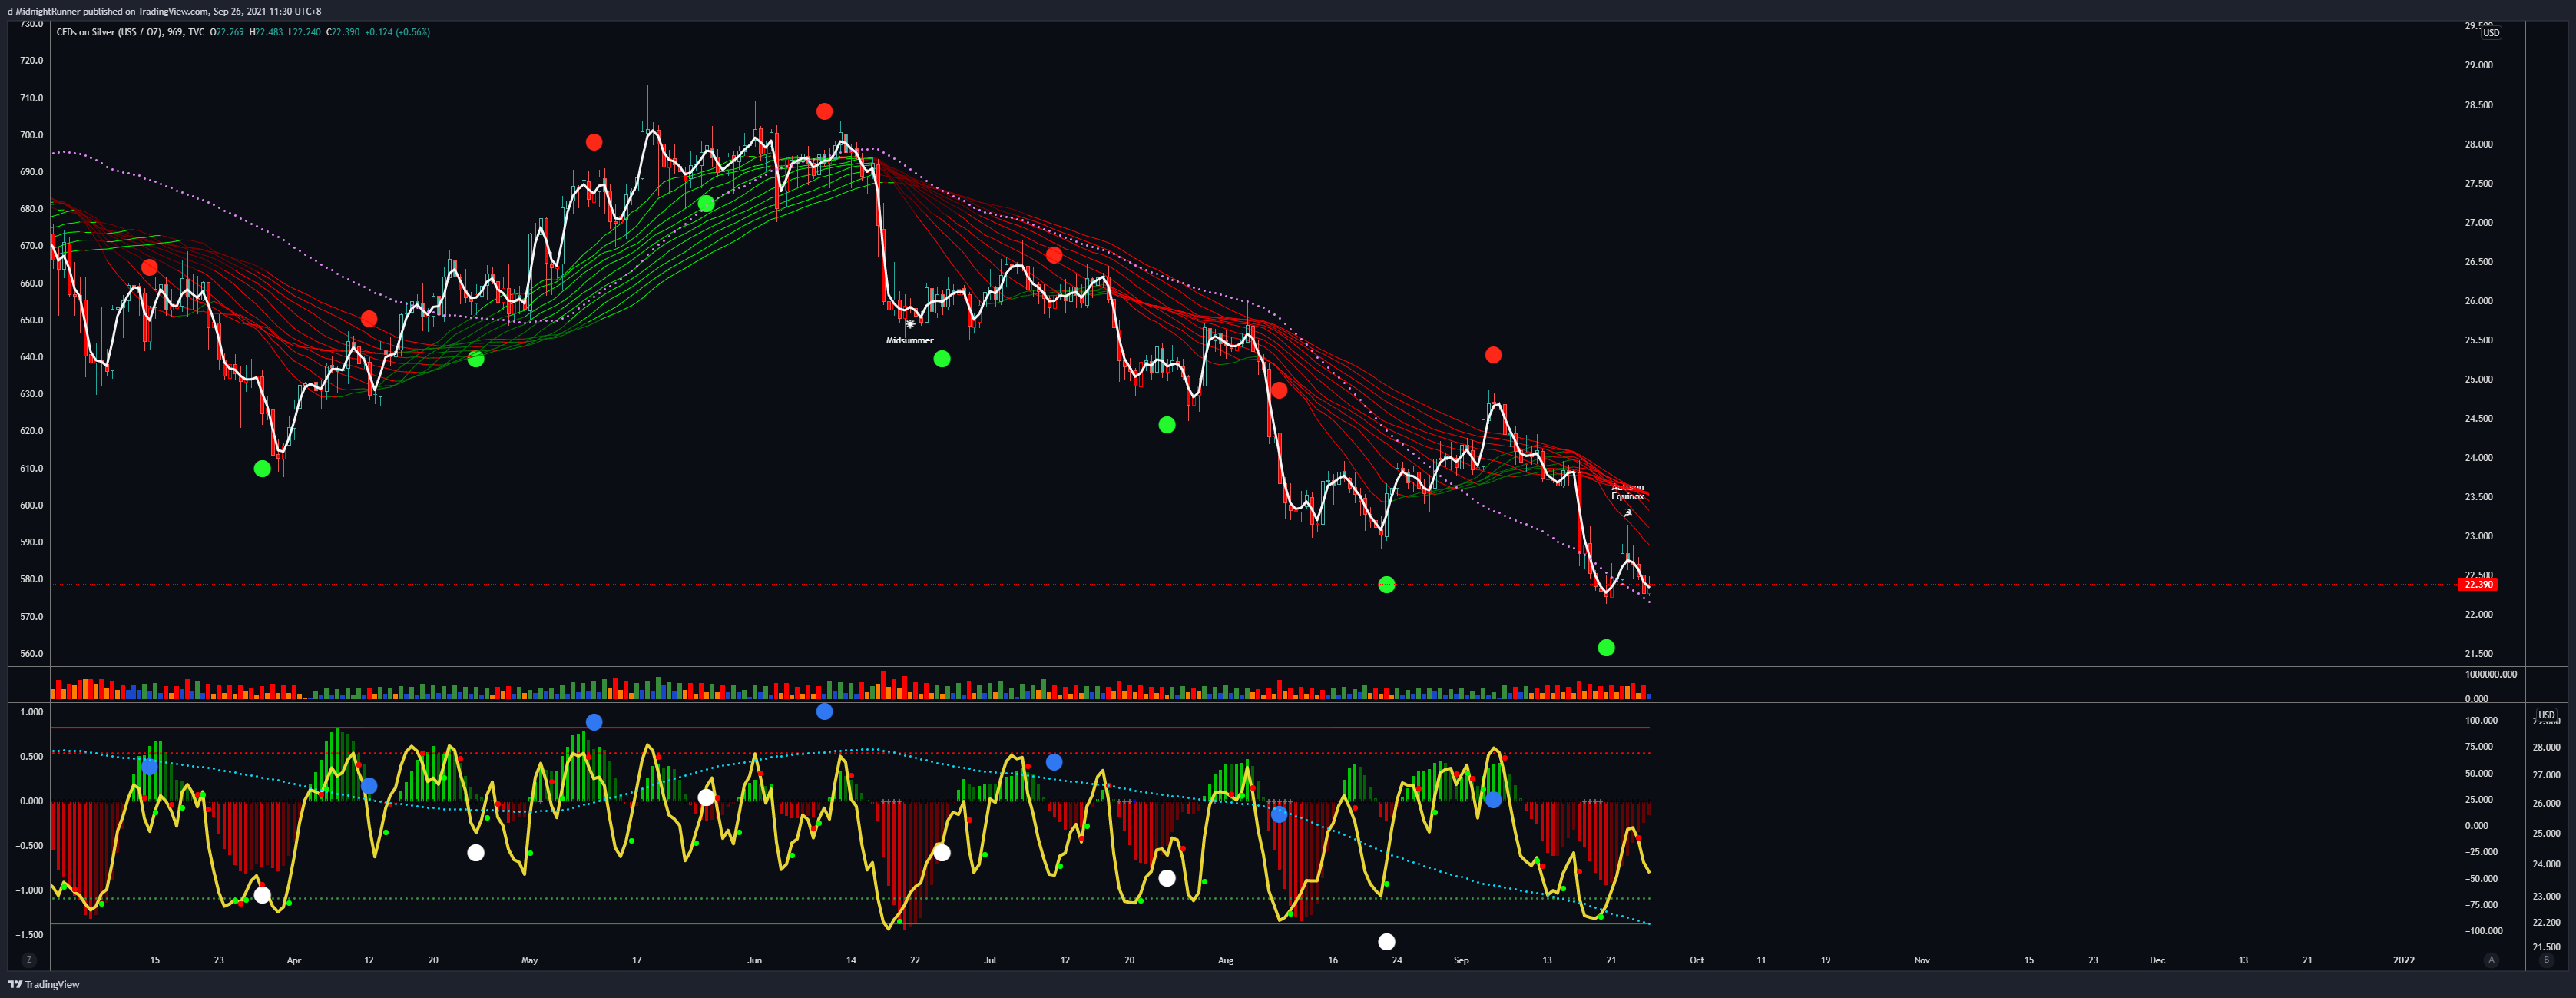2576x998 pixels.
Task: Click the Aug label on the time axis
Action: (x=1226, y=960)
